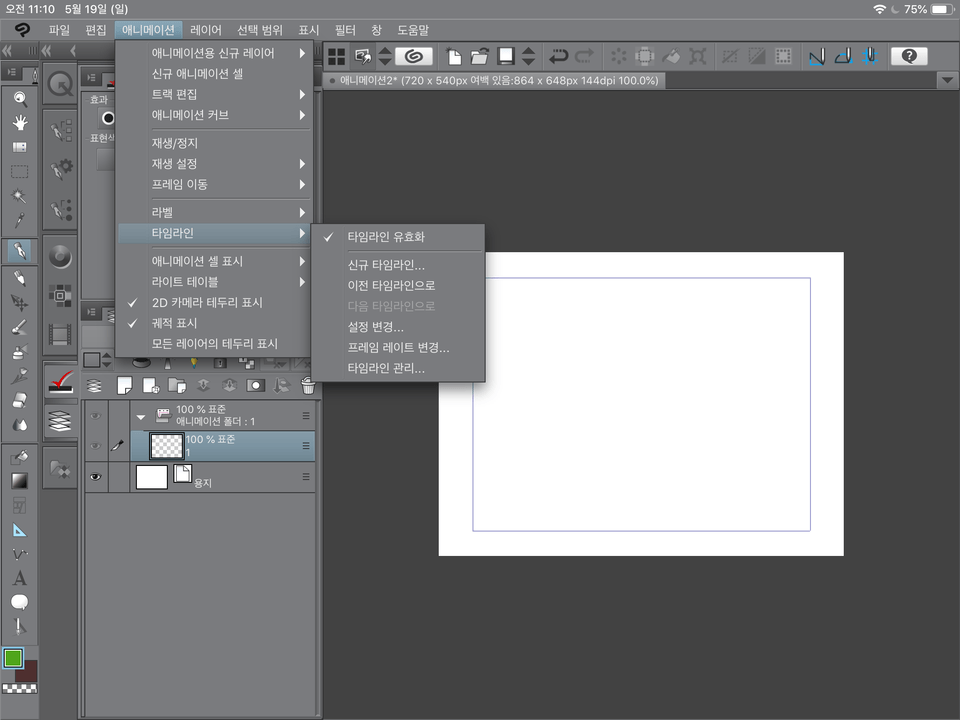Viewport: 960px width, 720px height.
Task: Select the magnifier Zoom tool
Action: [x=19, y=98]
